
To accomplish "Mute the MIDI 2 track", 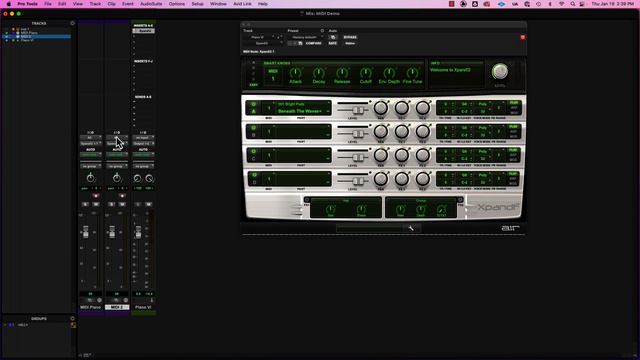I will click(122, 204).
